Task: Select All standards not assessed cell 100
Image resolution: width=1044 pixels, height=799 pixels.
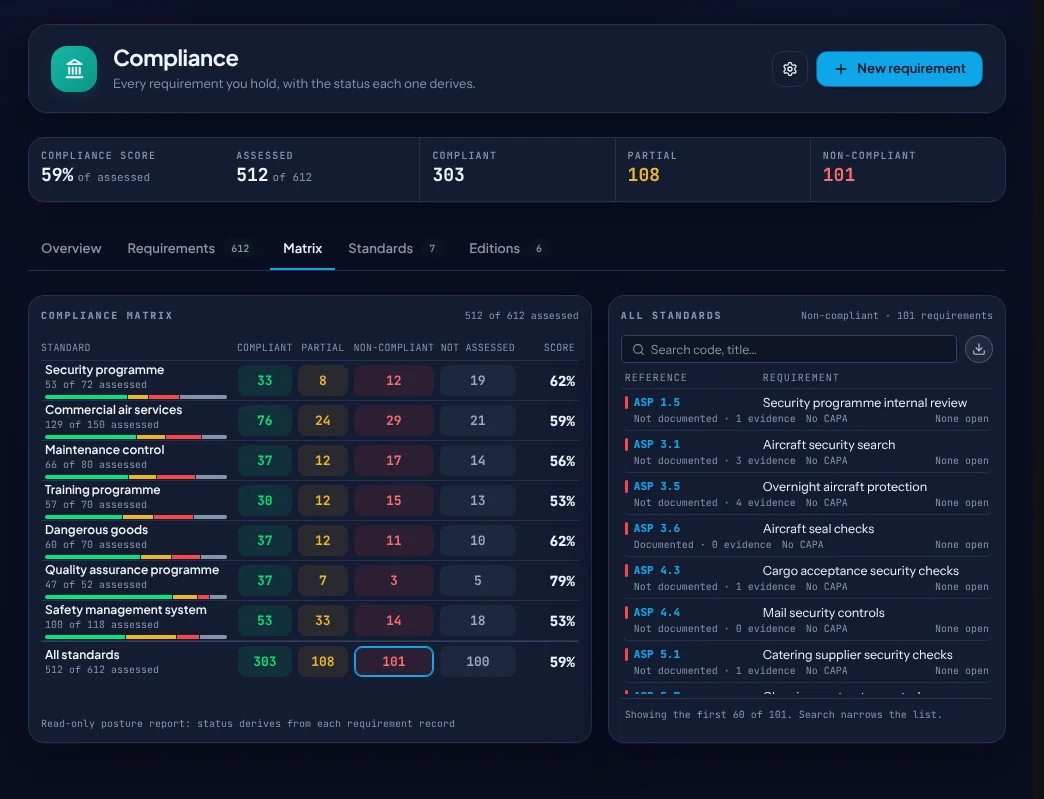Action: click(x=477, y=661)
